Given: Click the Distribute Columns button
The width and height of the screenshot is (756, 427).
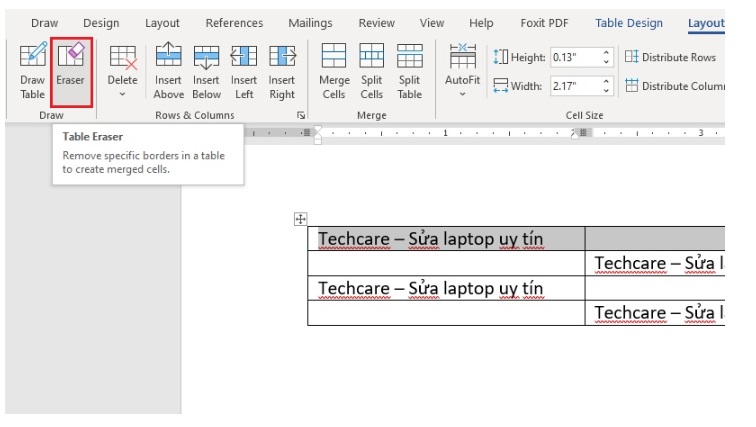Looking at the screenshot, I should pyautogui.click(x=673, y=86).
